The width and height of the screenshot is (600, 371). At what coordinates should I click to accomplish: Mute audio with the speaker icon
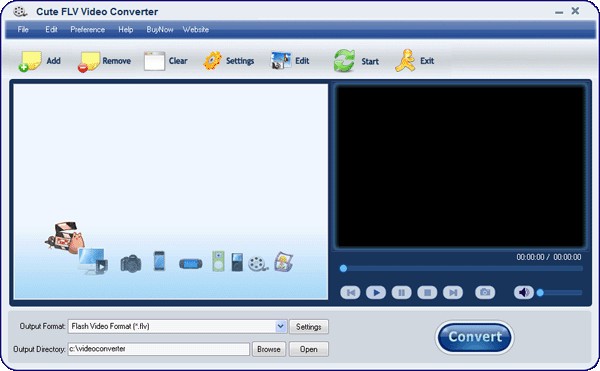tap(523, 293)
